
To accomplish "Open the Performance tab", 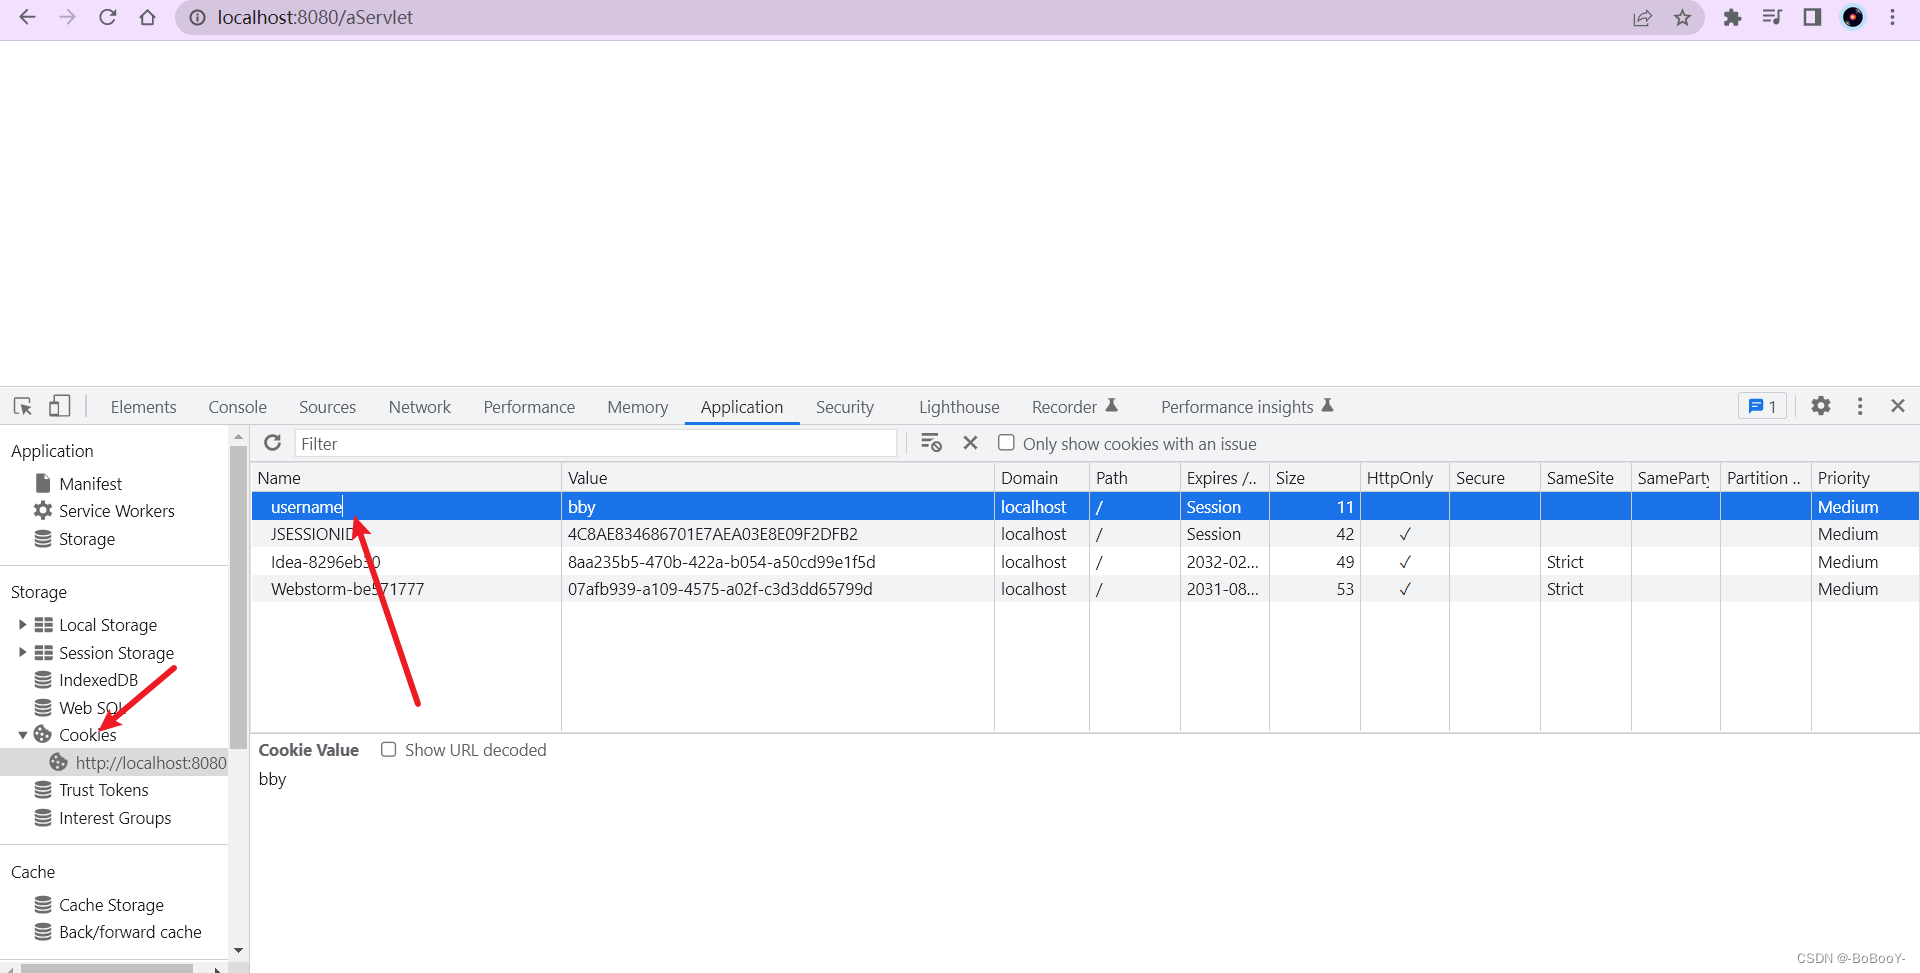I will tap(529, 407).
